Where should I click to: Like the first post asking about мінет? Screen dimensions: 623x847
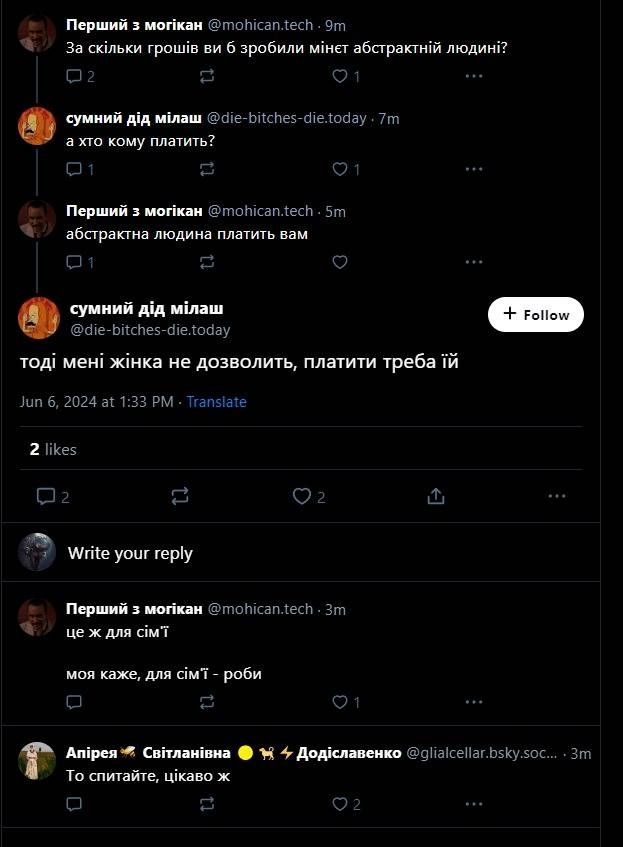coord(339,76)
